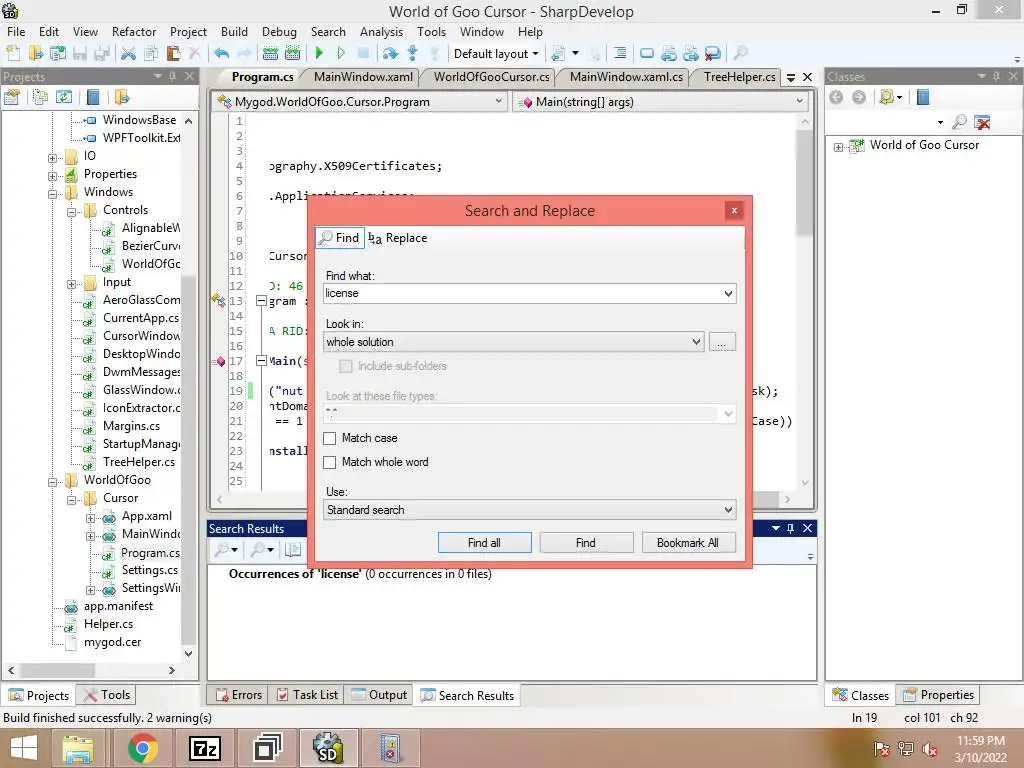Viewport: 1024px width, 768px height.
Task: Click back navigation arrow in Classes panel
Action: click(836, 97)
